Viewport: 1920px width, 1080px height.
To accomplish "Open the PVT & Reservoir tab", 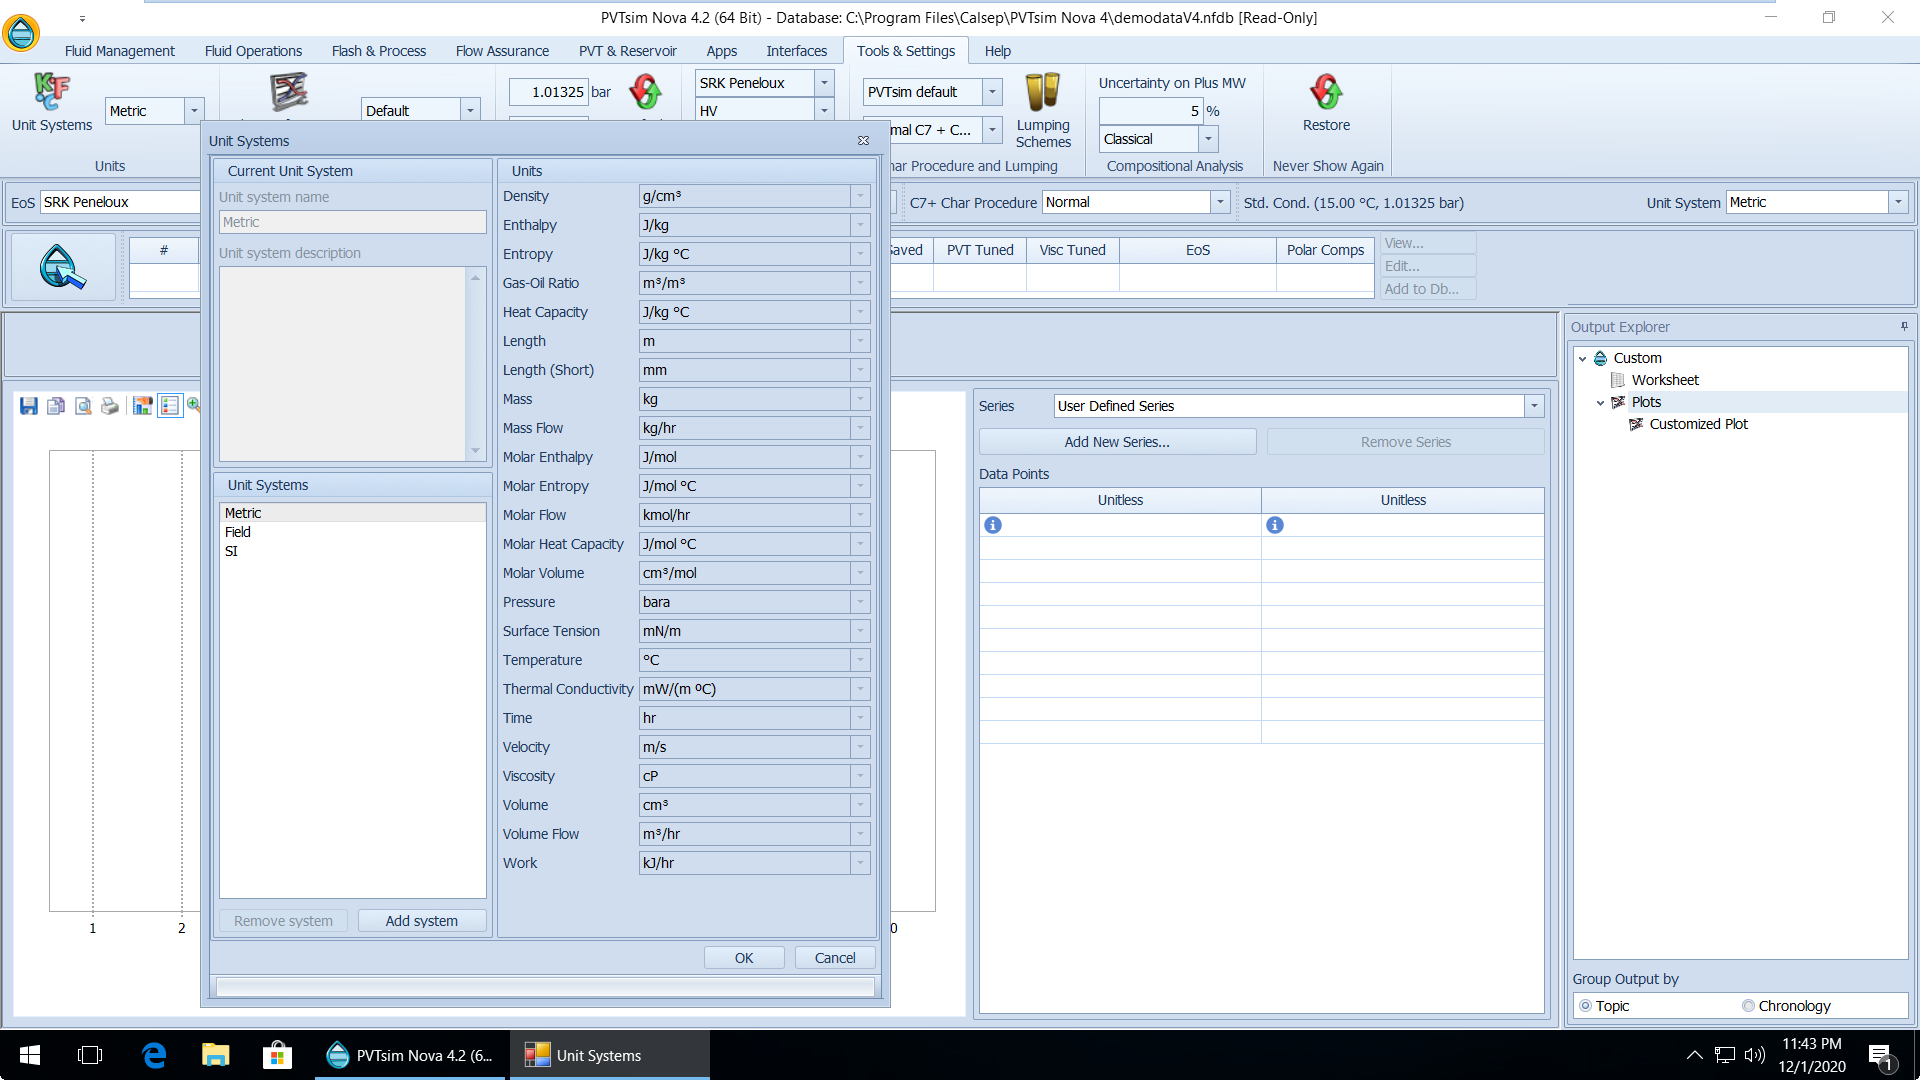I will 627,51.
